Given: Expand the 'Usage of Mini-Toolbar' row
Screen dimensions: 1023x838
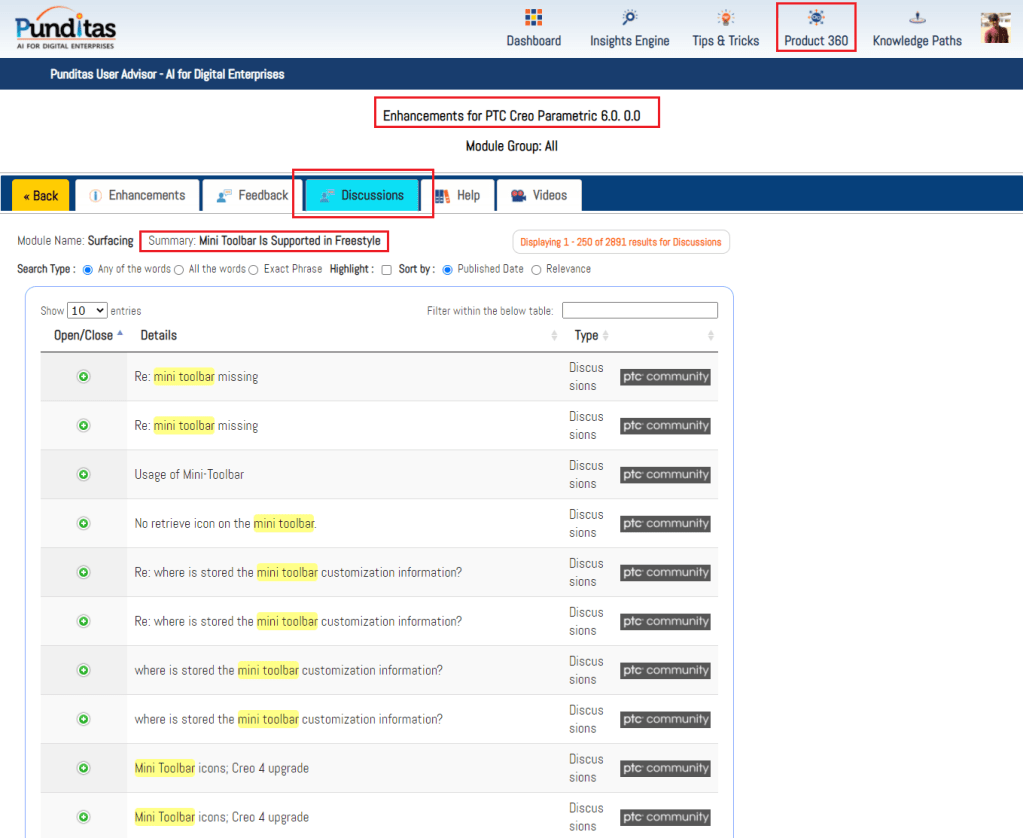Looking at the screenshot, I should coord(84,474).
